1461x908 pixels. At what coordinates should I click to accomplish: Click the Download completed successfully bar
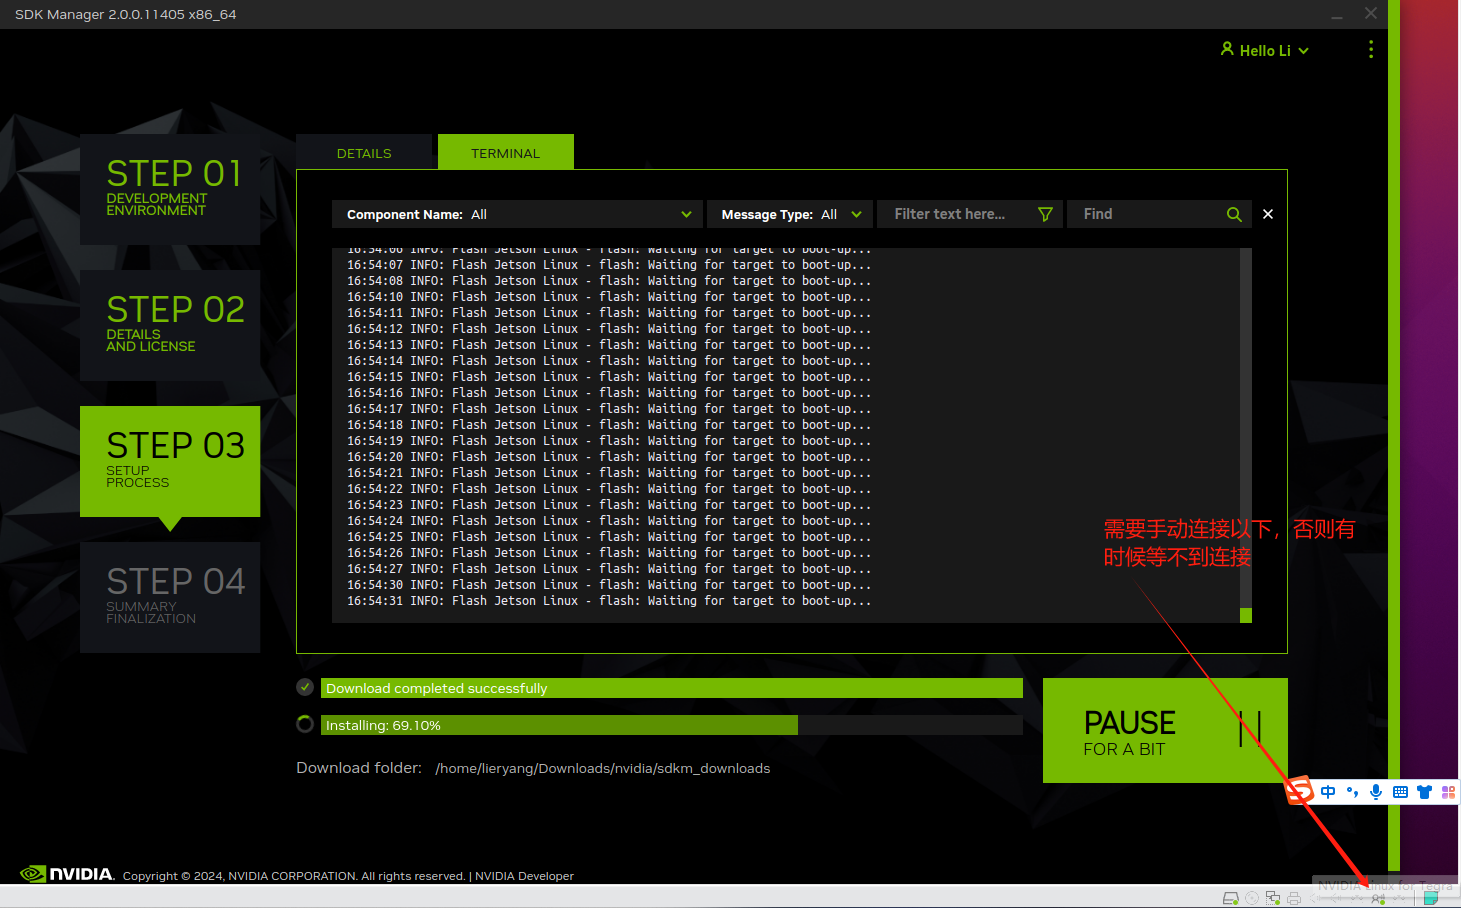coord(671,688)
